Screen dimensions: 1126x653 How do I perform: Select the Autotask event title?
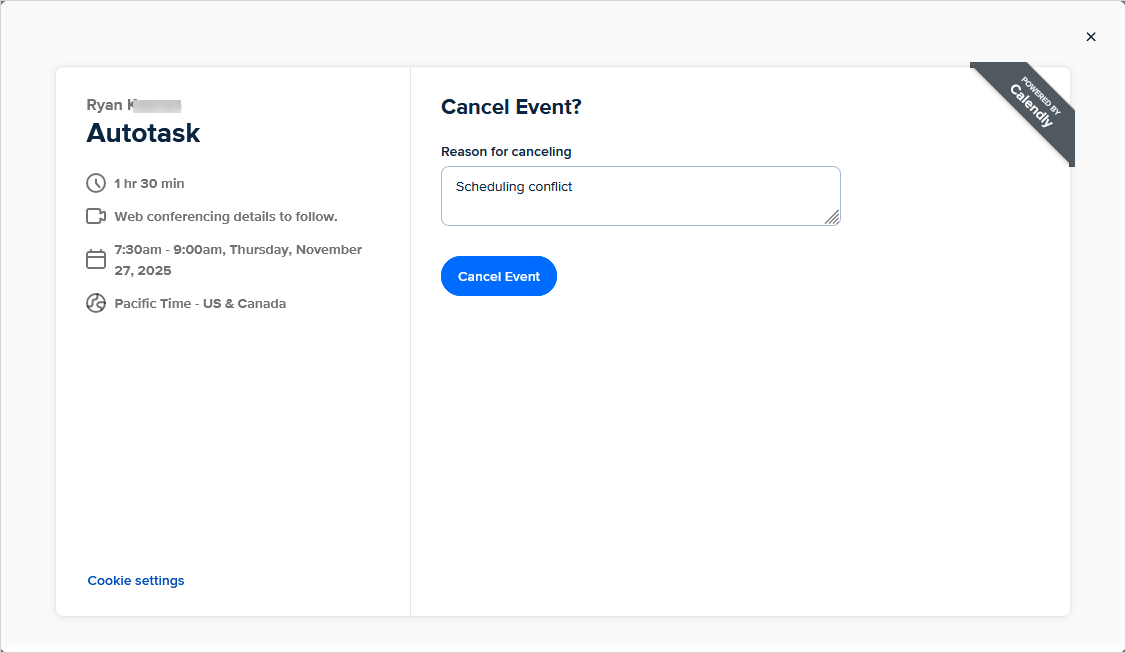point(143,133)
